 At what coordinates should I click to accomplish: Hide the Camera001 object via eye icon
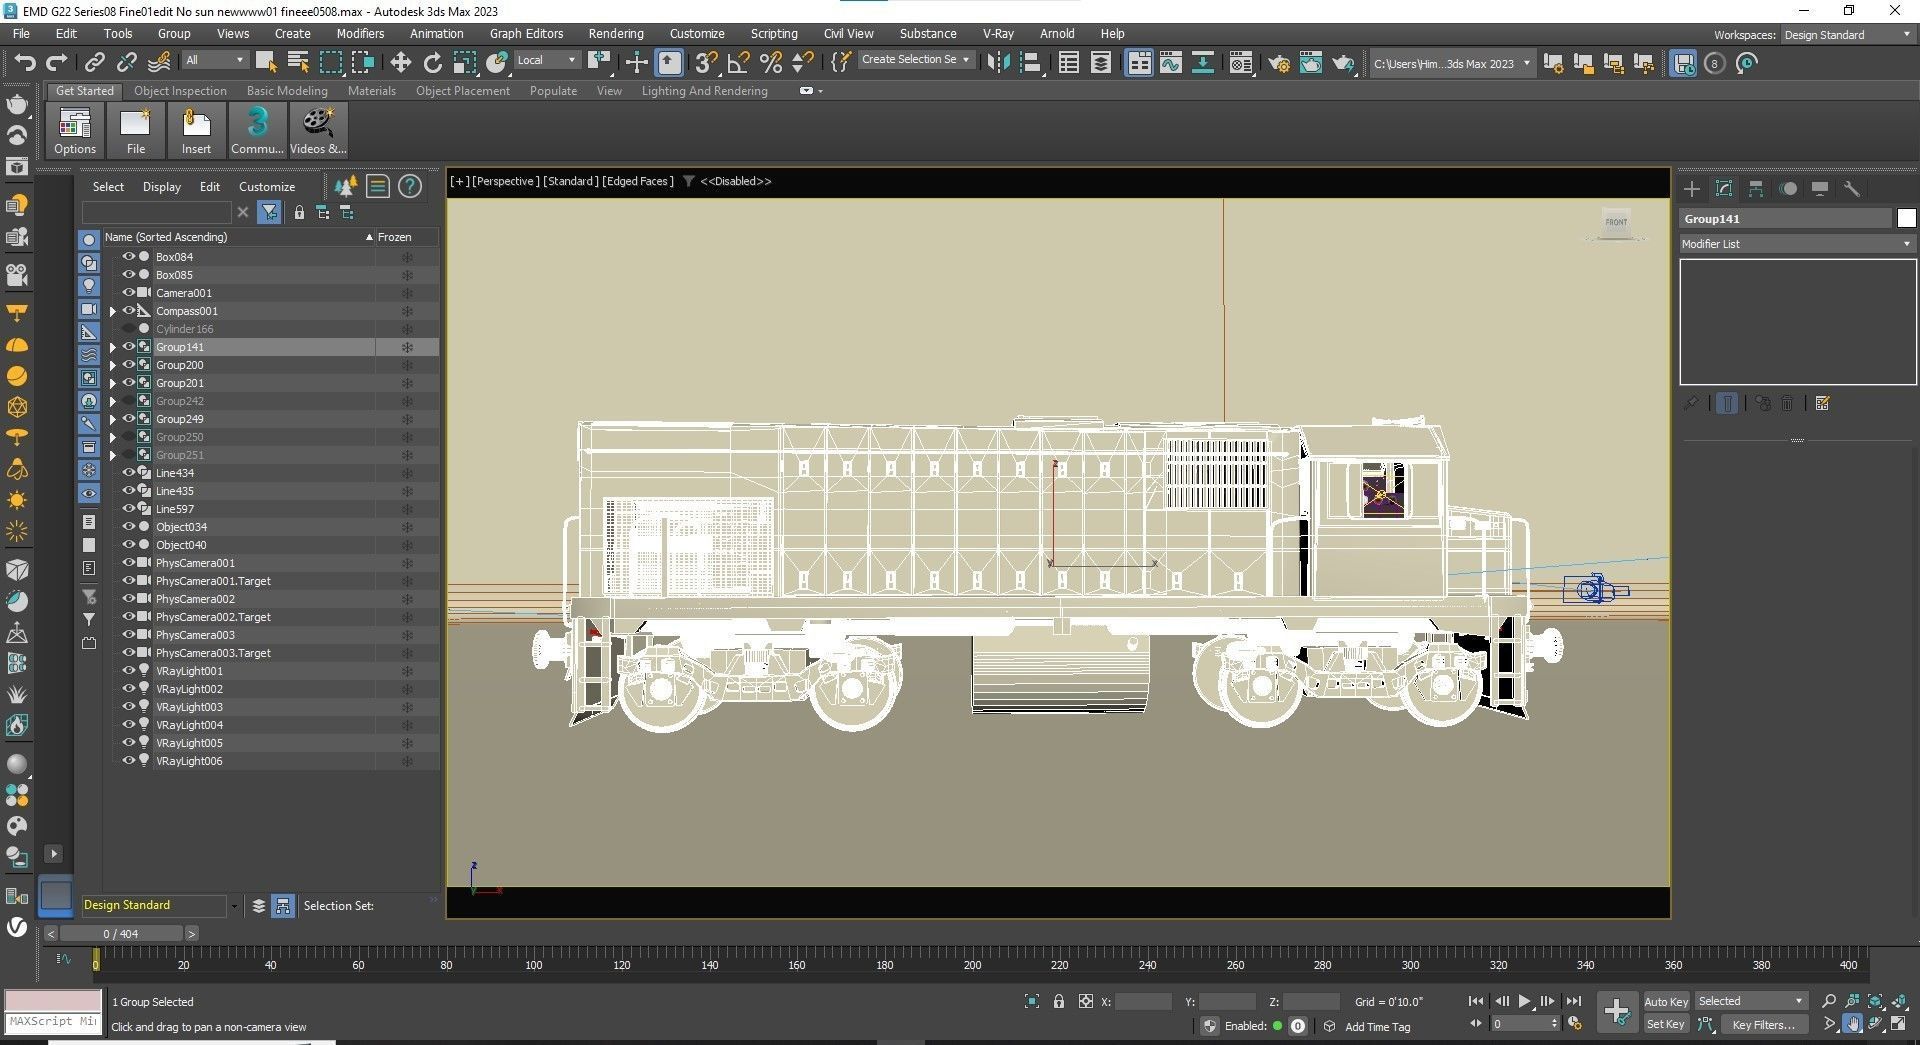(x=128, y=293)
